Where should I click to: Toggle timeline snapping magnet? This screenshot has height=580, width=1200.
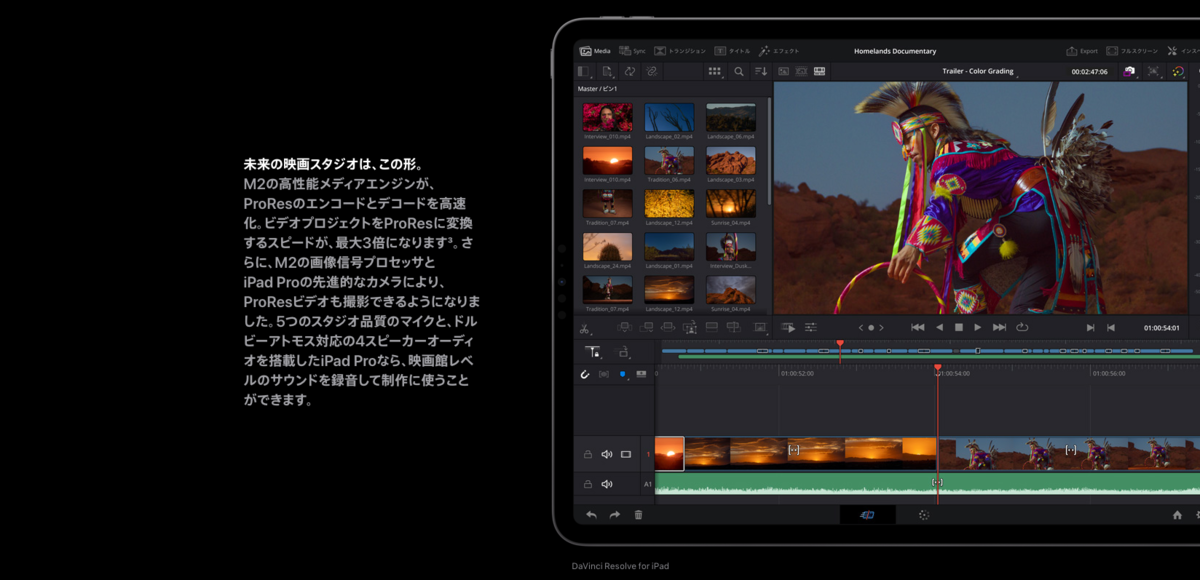pyautogui.click(x=586, y=374)
